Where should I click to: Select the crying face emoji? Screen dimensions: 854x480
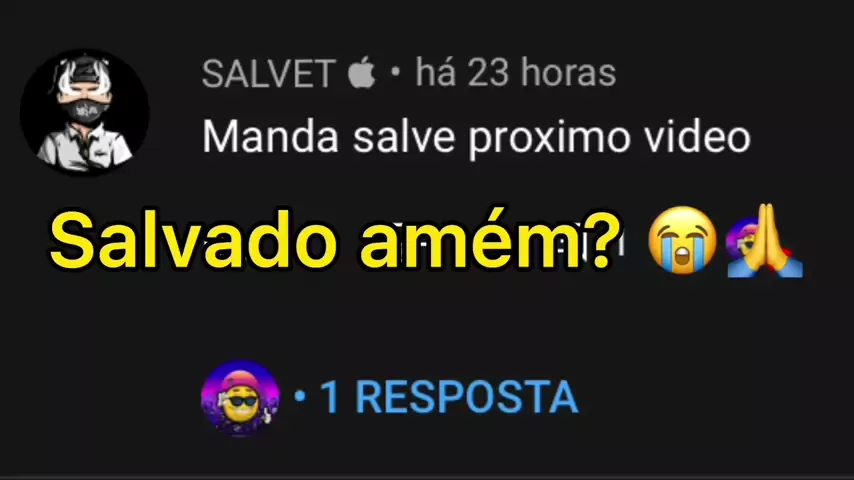[682, 240]
